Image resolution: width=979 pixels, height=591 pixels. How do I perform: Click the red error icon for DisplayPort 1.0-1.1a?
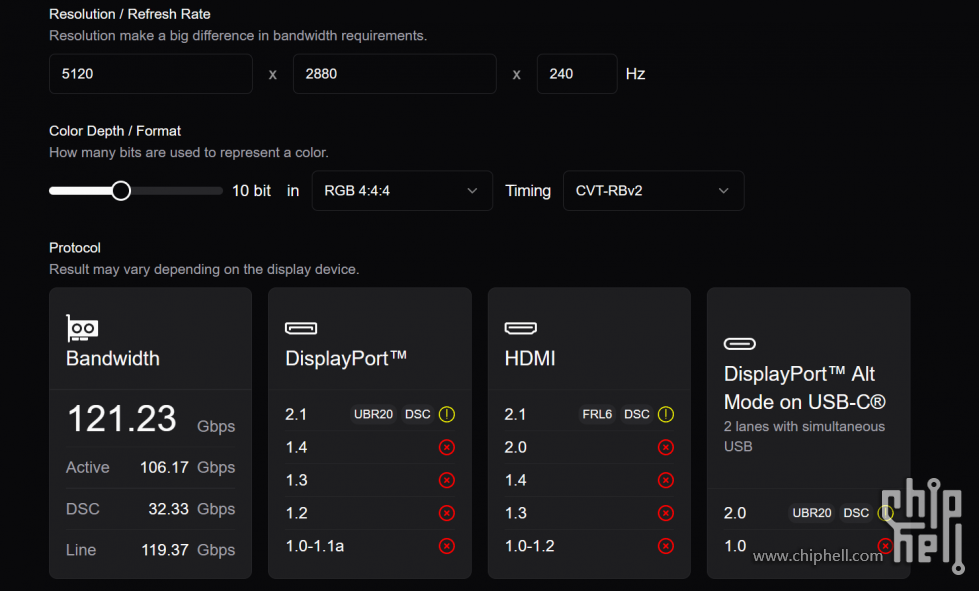[x=446, y=546]
